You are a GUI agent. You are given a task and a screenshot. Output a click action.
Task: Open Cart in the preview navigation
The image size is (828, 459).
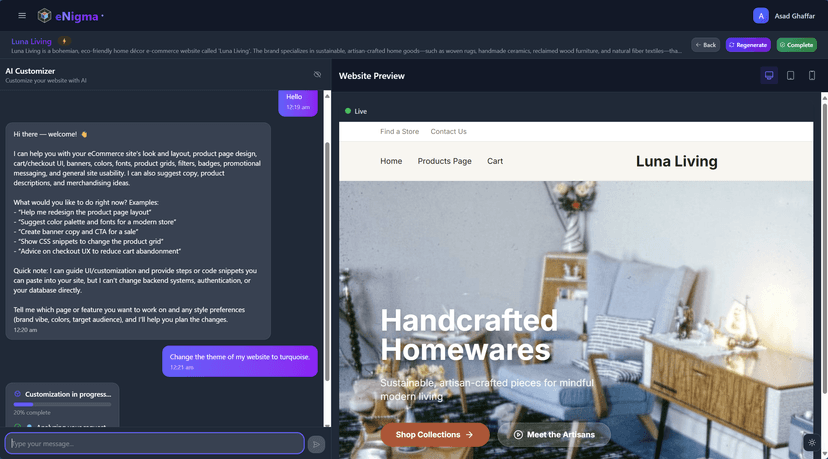pos(495,161)
